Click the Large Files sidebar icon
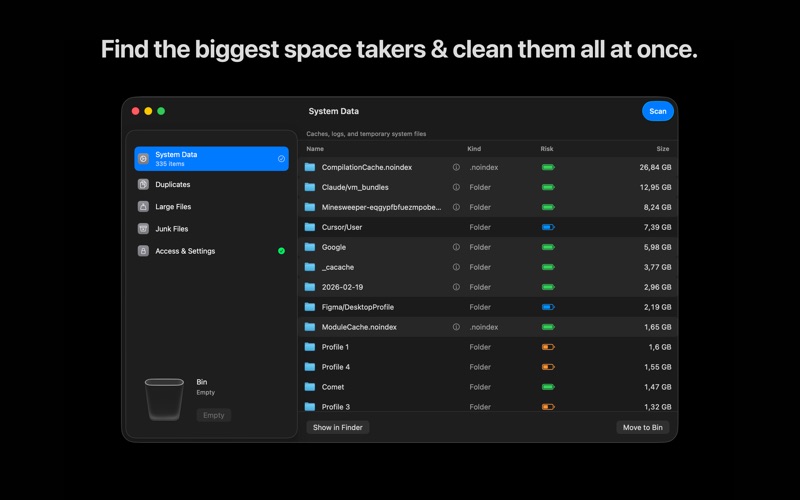The image size is (800, 500). 143,207
